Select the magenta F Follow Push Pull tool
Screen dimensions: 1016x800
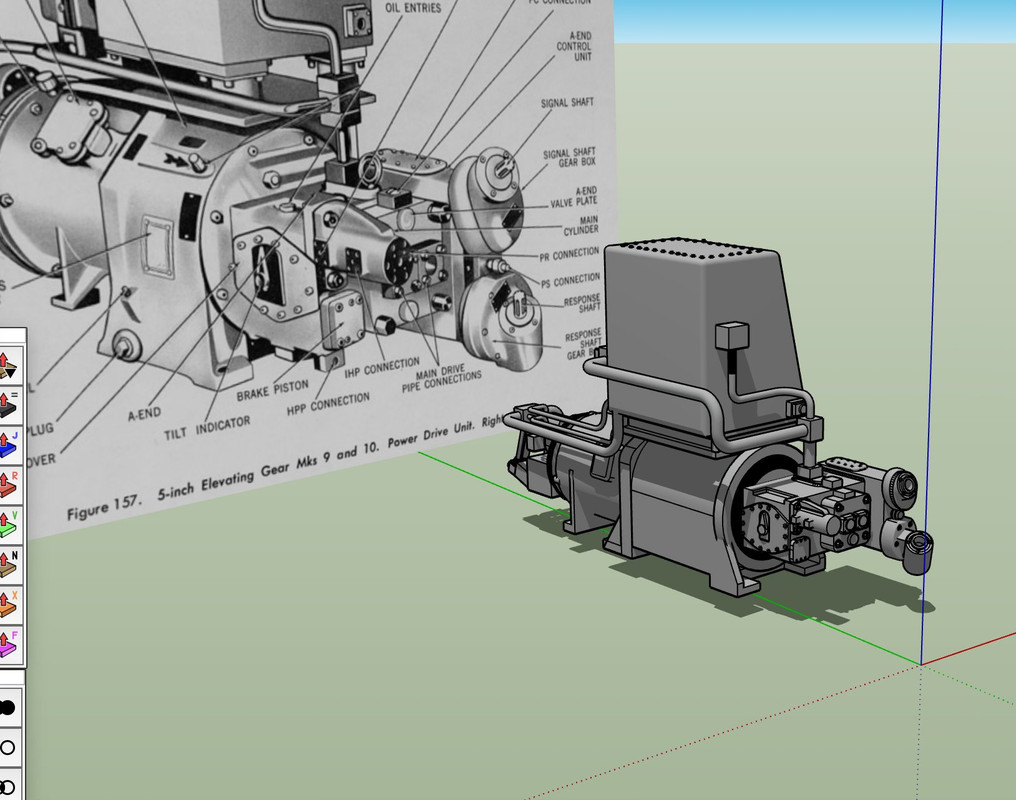(8, 644)
